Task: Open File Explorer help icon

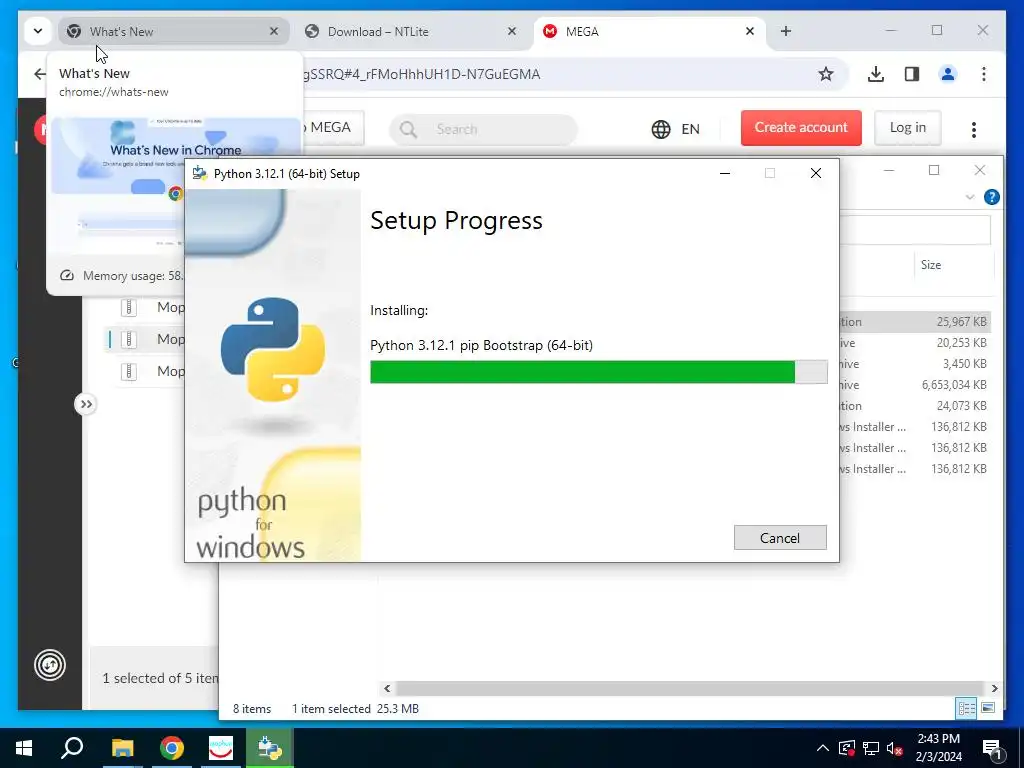Action: click(991, 197)
